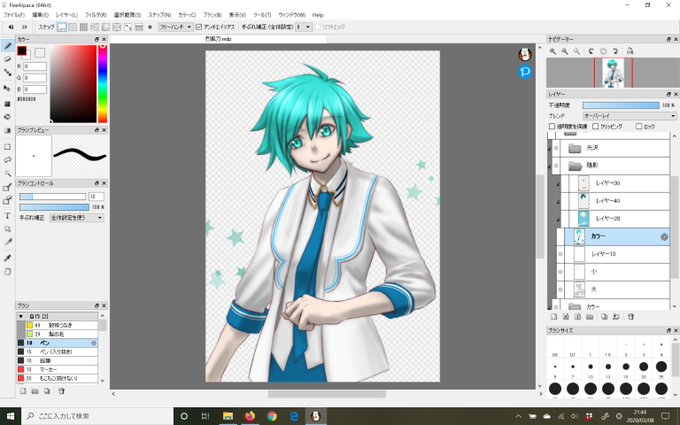Select the Eraser tool
Image resolution: width=680 pixels, height=425 pixels.
click(x=7, y=59)
